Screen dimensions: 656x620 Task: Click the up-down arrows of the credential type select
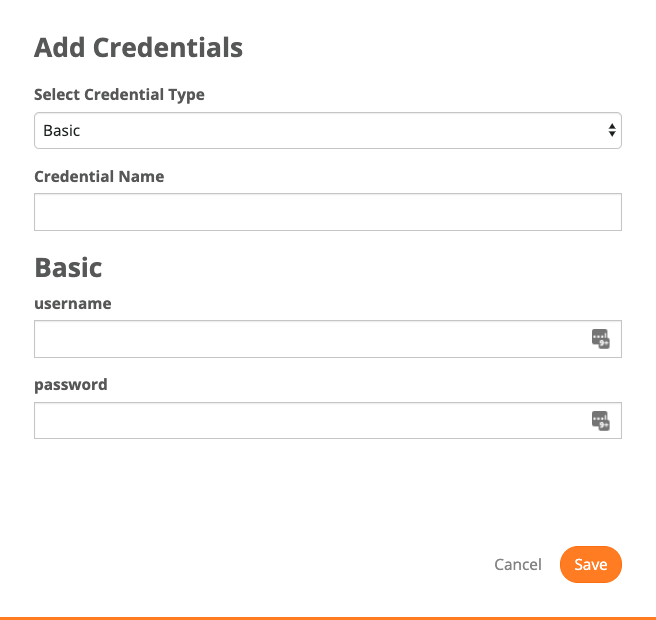click(x=612, y=130)
